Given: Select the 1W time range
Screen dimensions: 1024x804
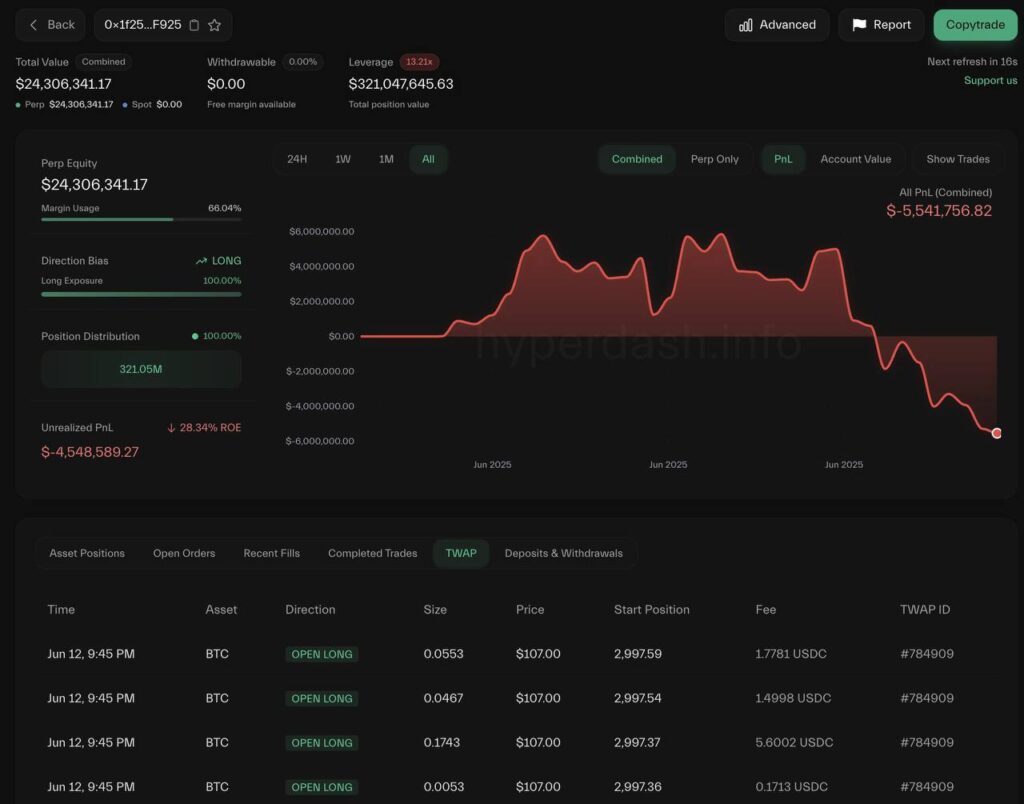Looking at the screenshot, I should tap(343, 159).
